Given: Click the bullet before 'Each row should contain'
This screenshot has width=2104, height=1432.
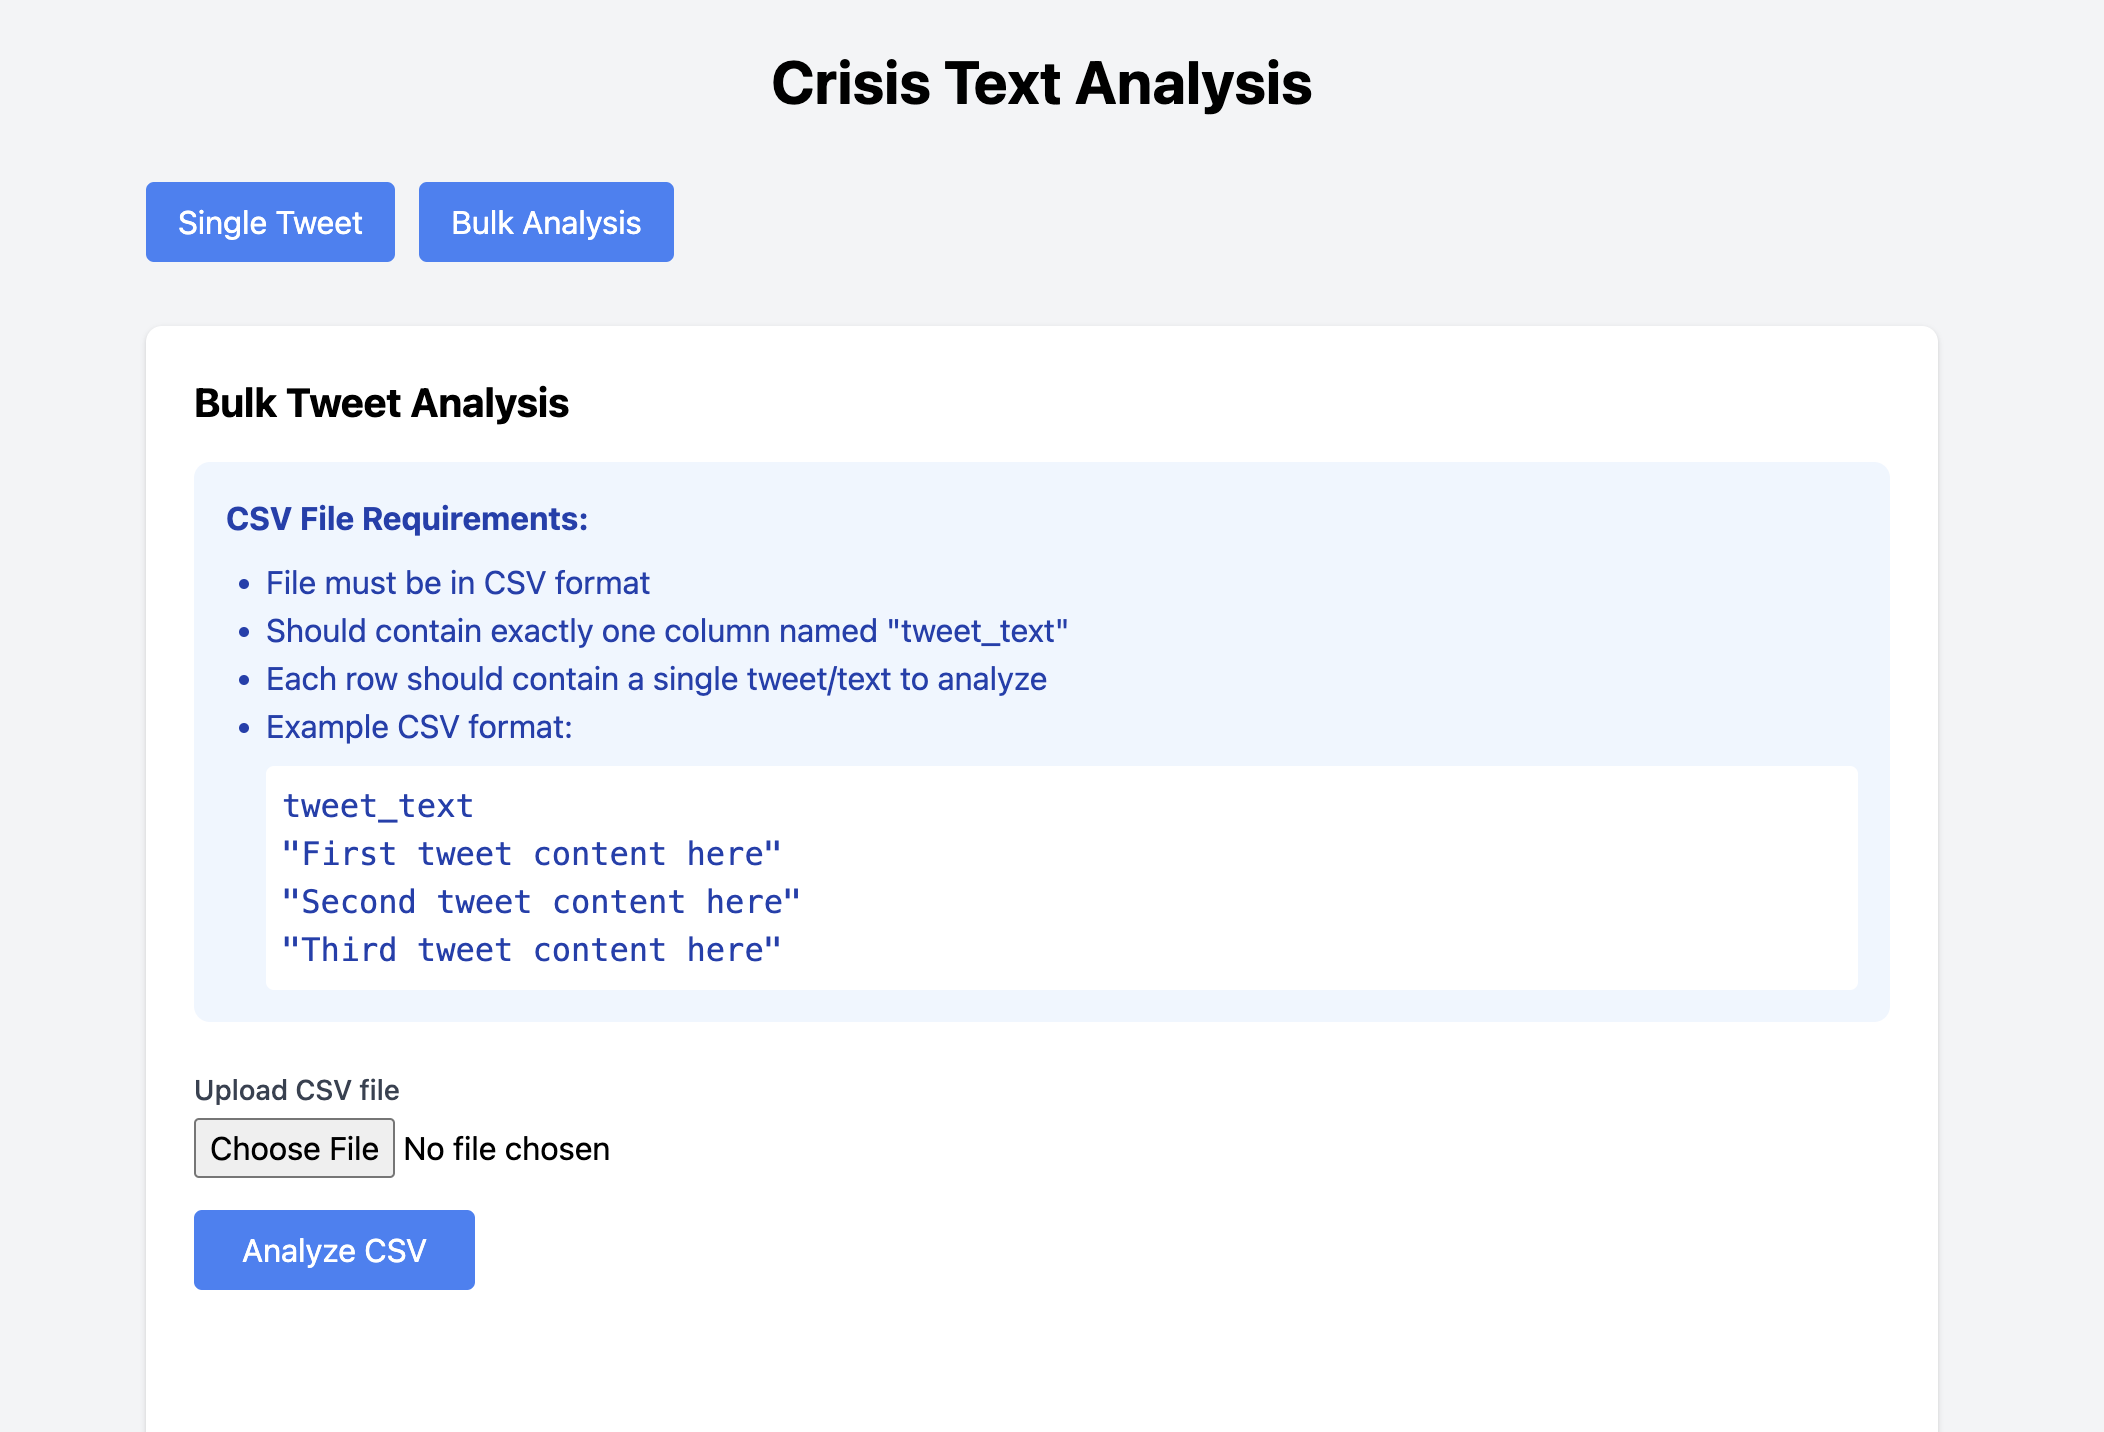Looking at the screenshot, I should click(244, 680).
